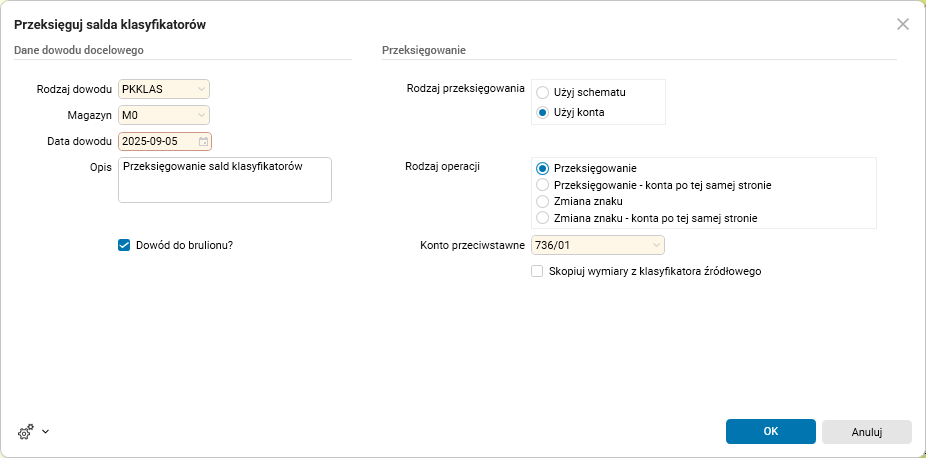Open the calendar picker for Data dowodu
Screen dimensions: 926x458
[x=203, y=142]
